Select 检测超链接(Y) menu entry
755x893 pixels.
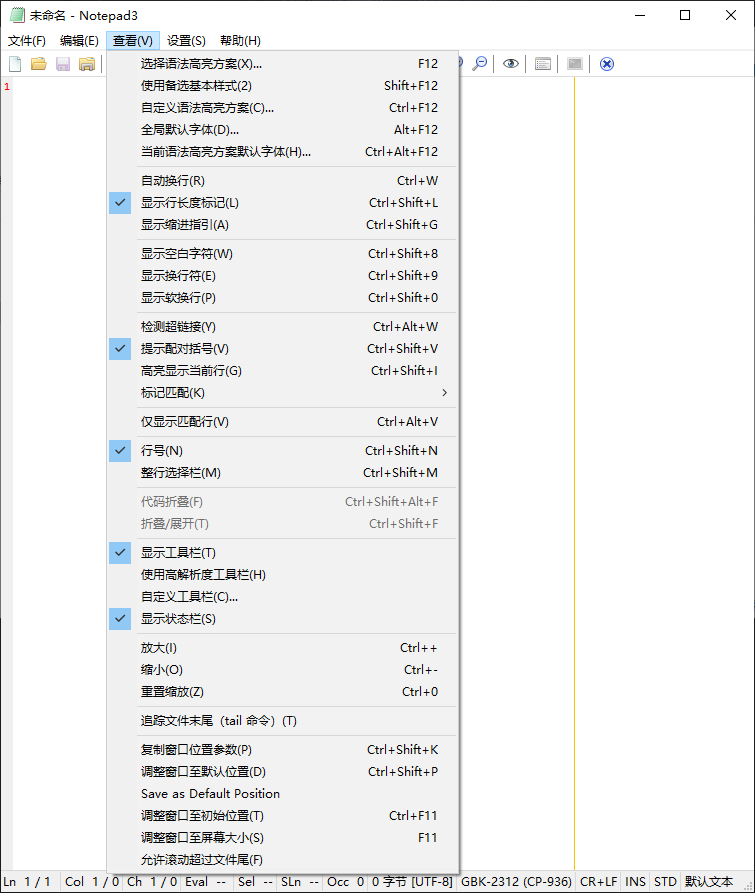click(x=282, y=327)
